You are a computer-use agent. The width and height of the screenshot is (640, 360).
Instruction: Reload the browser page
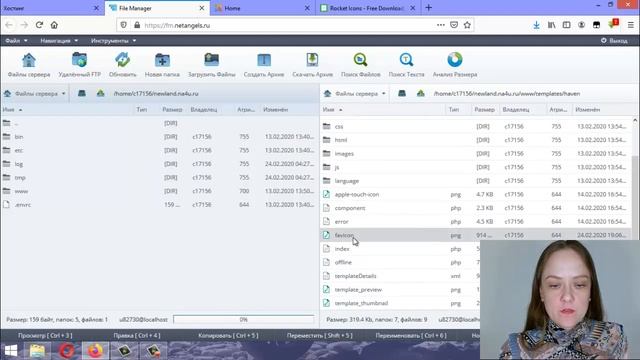pyautogui.click(x=39, y=25)
